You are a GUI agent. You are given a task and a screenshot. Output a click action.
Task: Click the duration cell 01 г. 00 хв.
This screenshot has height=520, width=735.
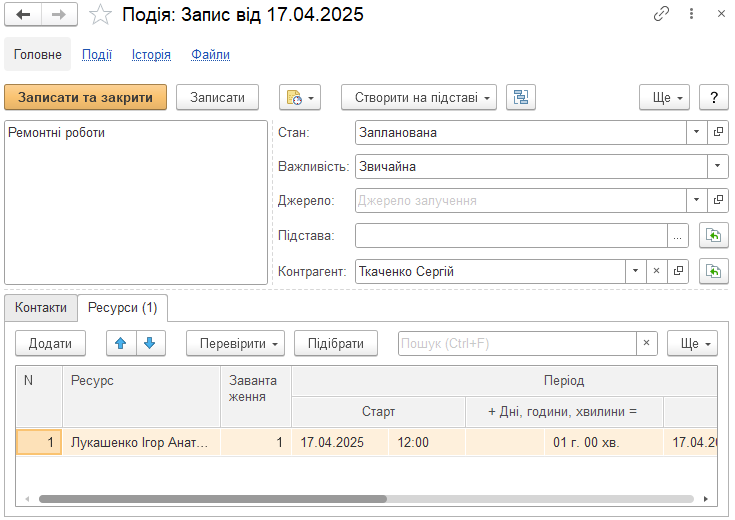tap(604, 442)
